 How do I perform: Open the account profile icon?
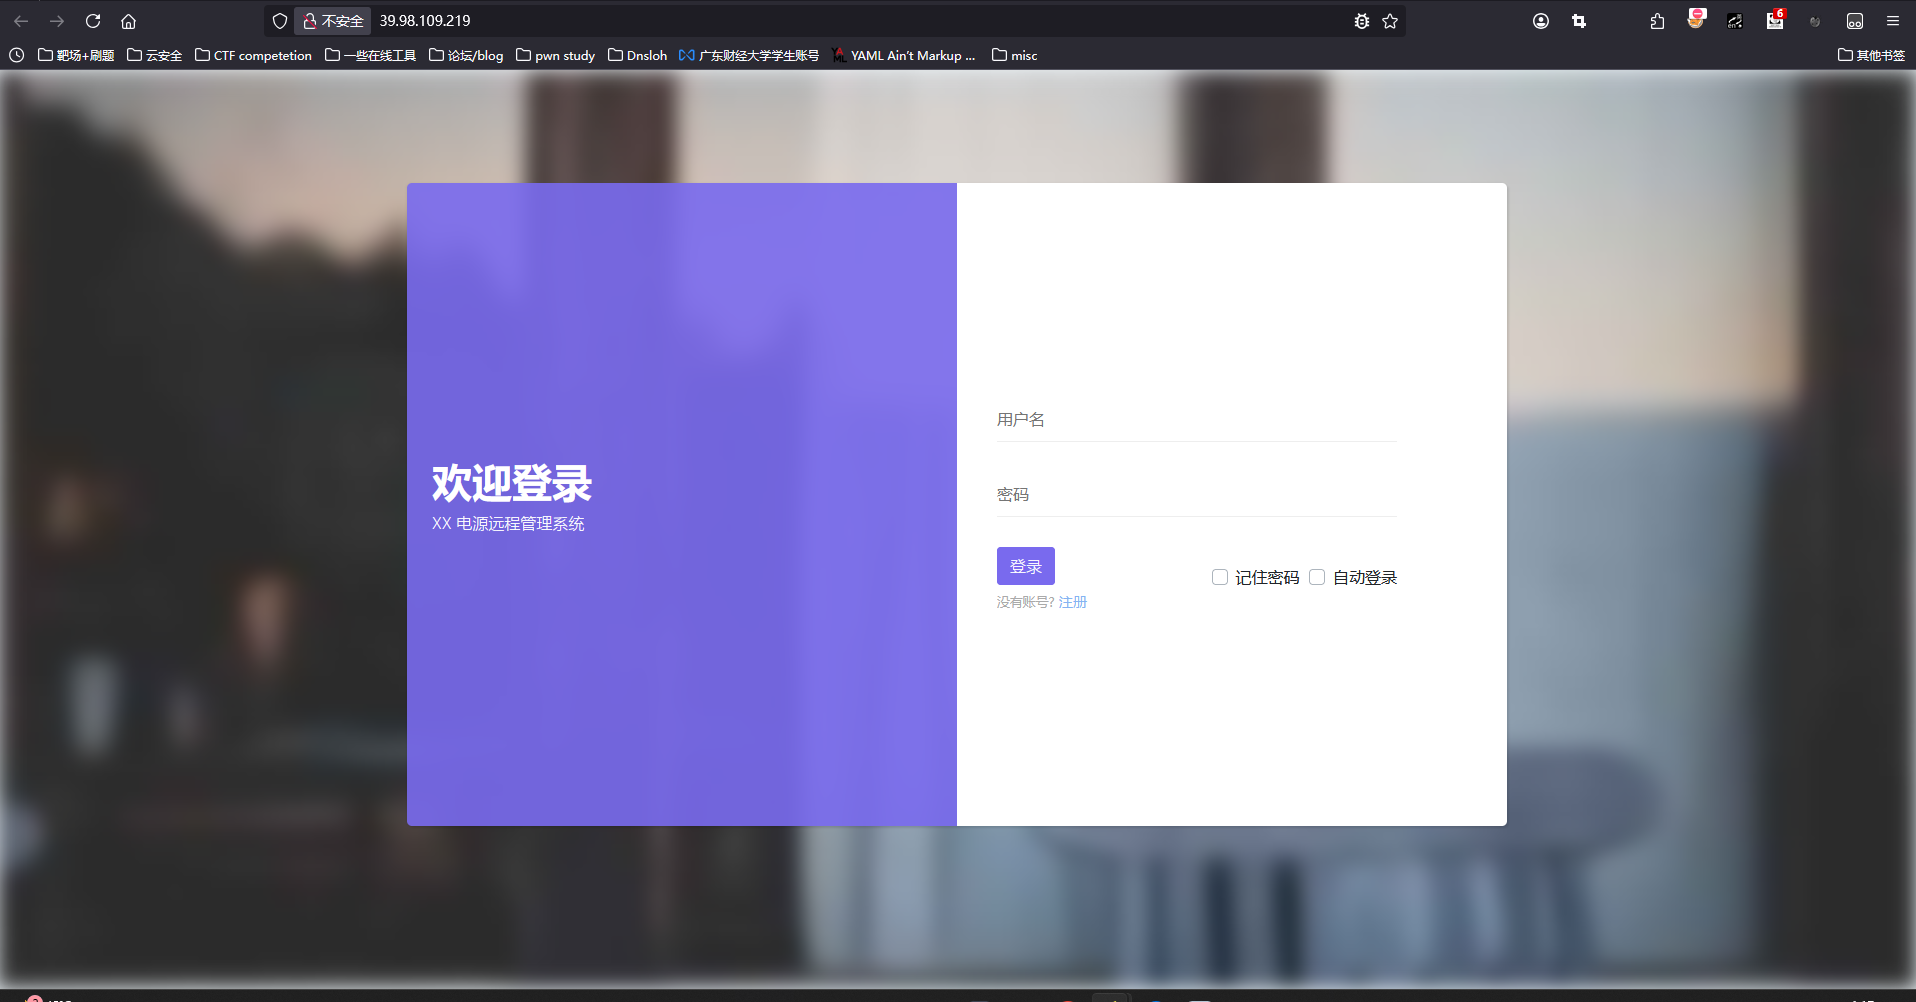[1541, 21]
